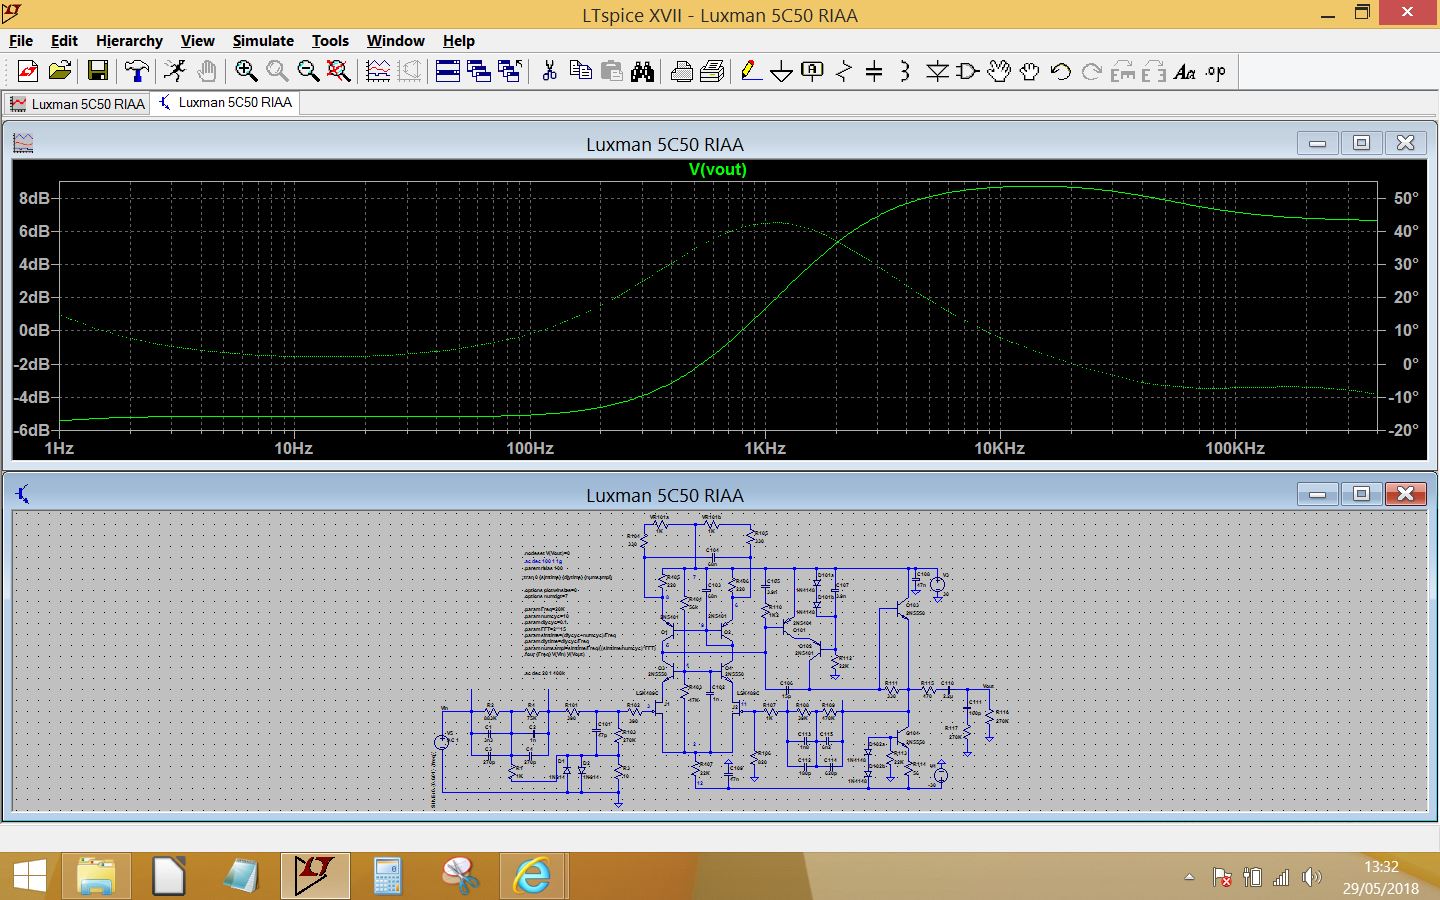The width and height of the screenshot is (1440, 900).
Task: Open the Simulate menu
Action: (x=263, y=41)
